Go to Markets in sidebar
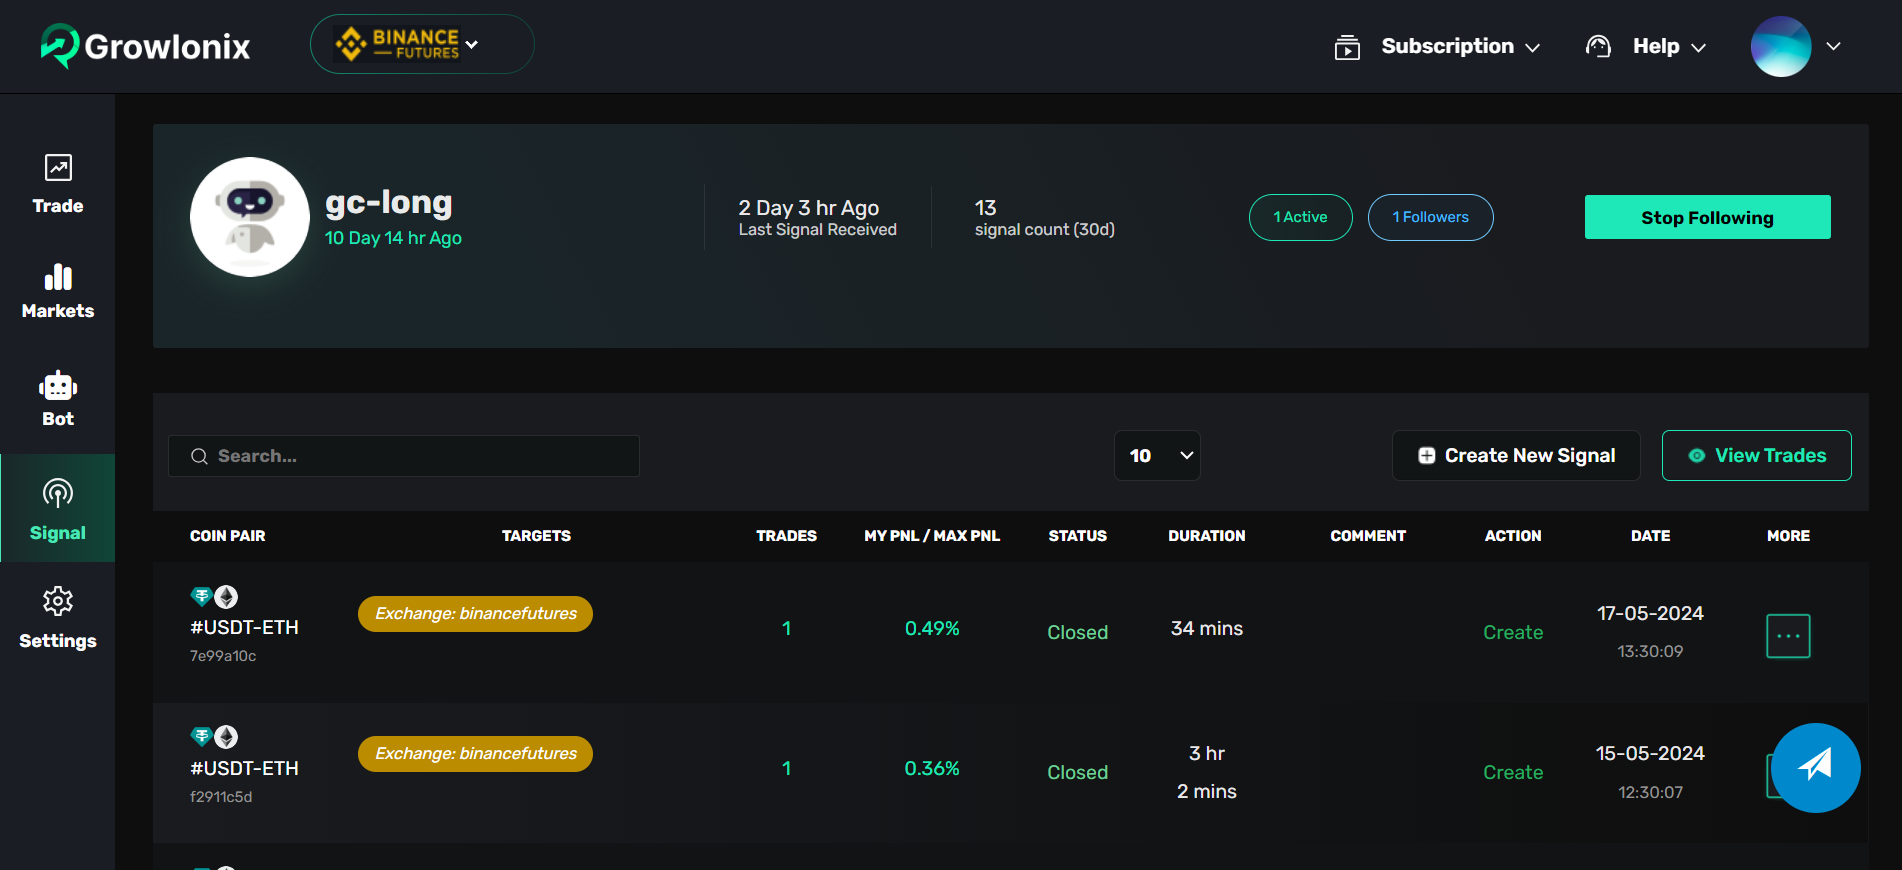 [58, 291]
